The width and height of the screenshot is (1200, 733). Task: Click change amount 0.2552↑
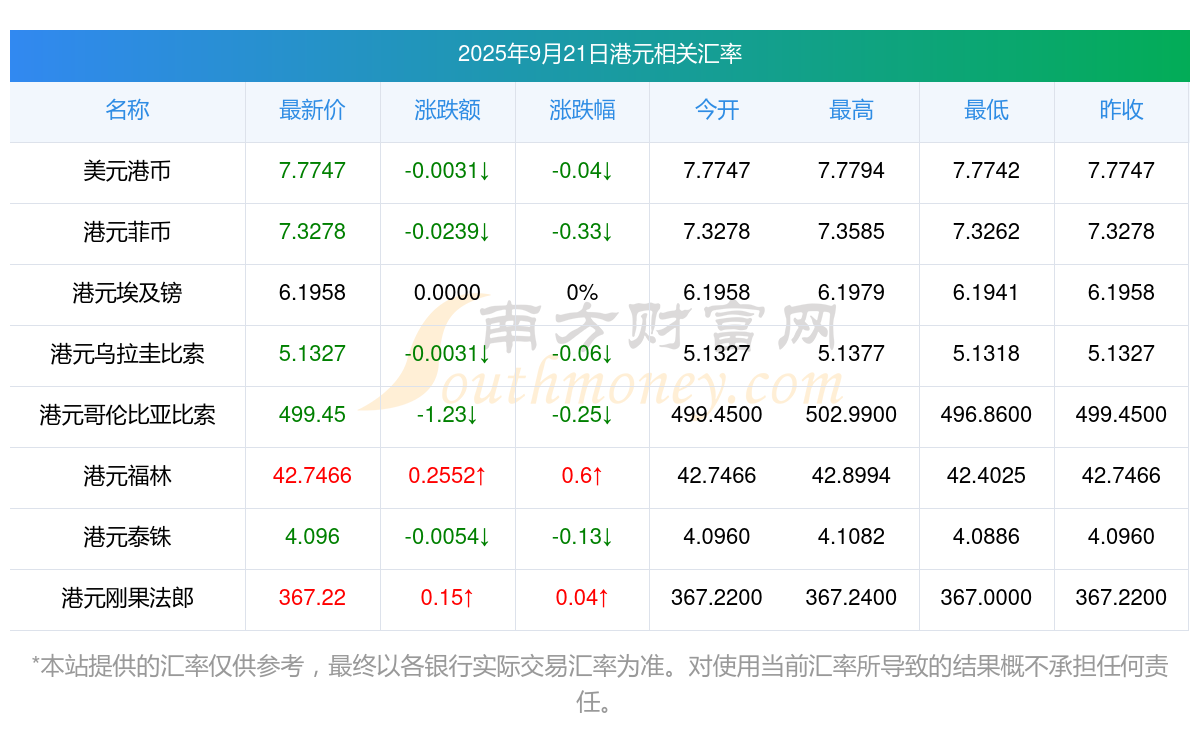point(448,476)
